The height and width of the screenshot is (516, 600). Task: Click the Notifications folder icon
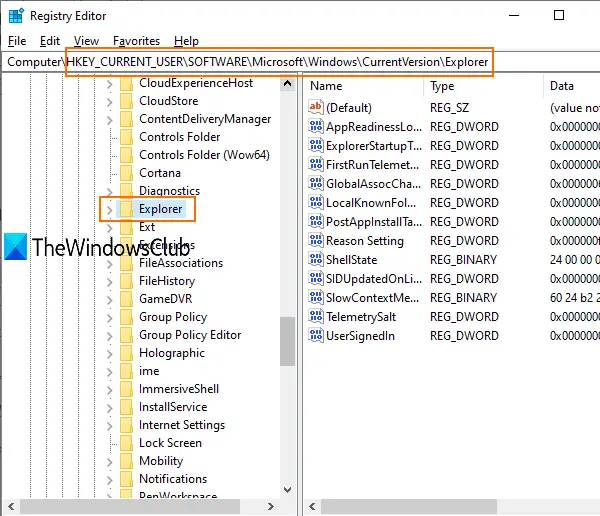coord(127,479)
